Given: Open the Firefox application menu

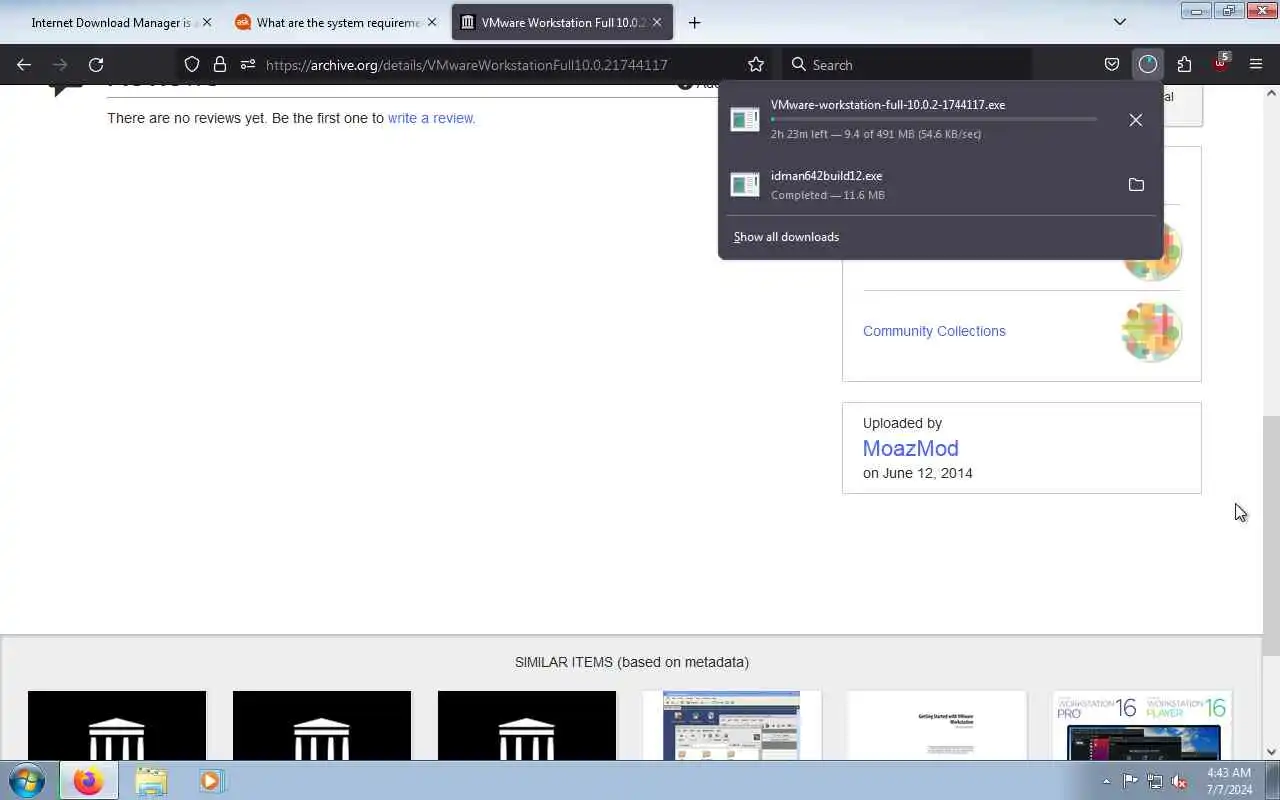Looking at the screenshot, I should pyautogui.click(x=1256, y=65).
